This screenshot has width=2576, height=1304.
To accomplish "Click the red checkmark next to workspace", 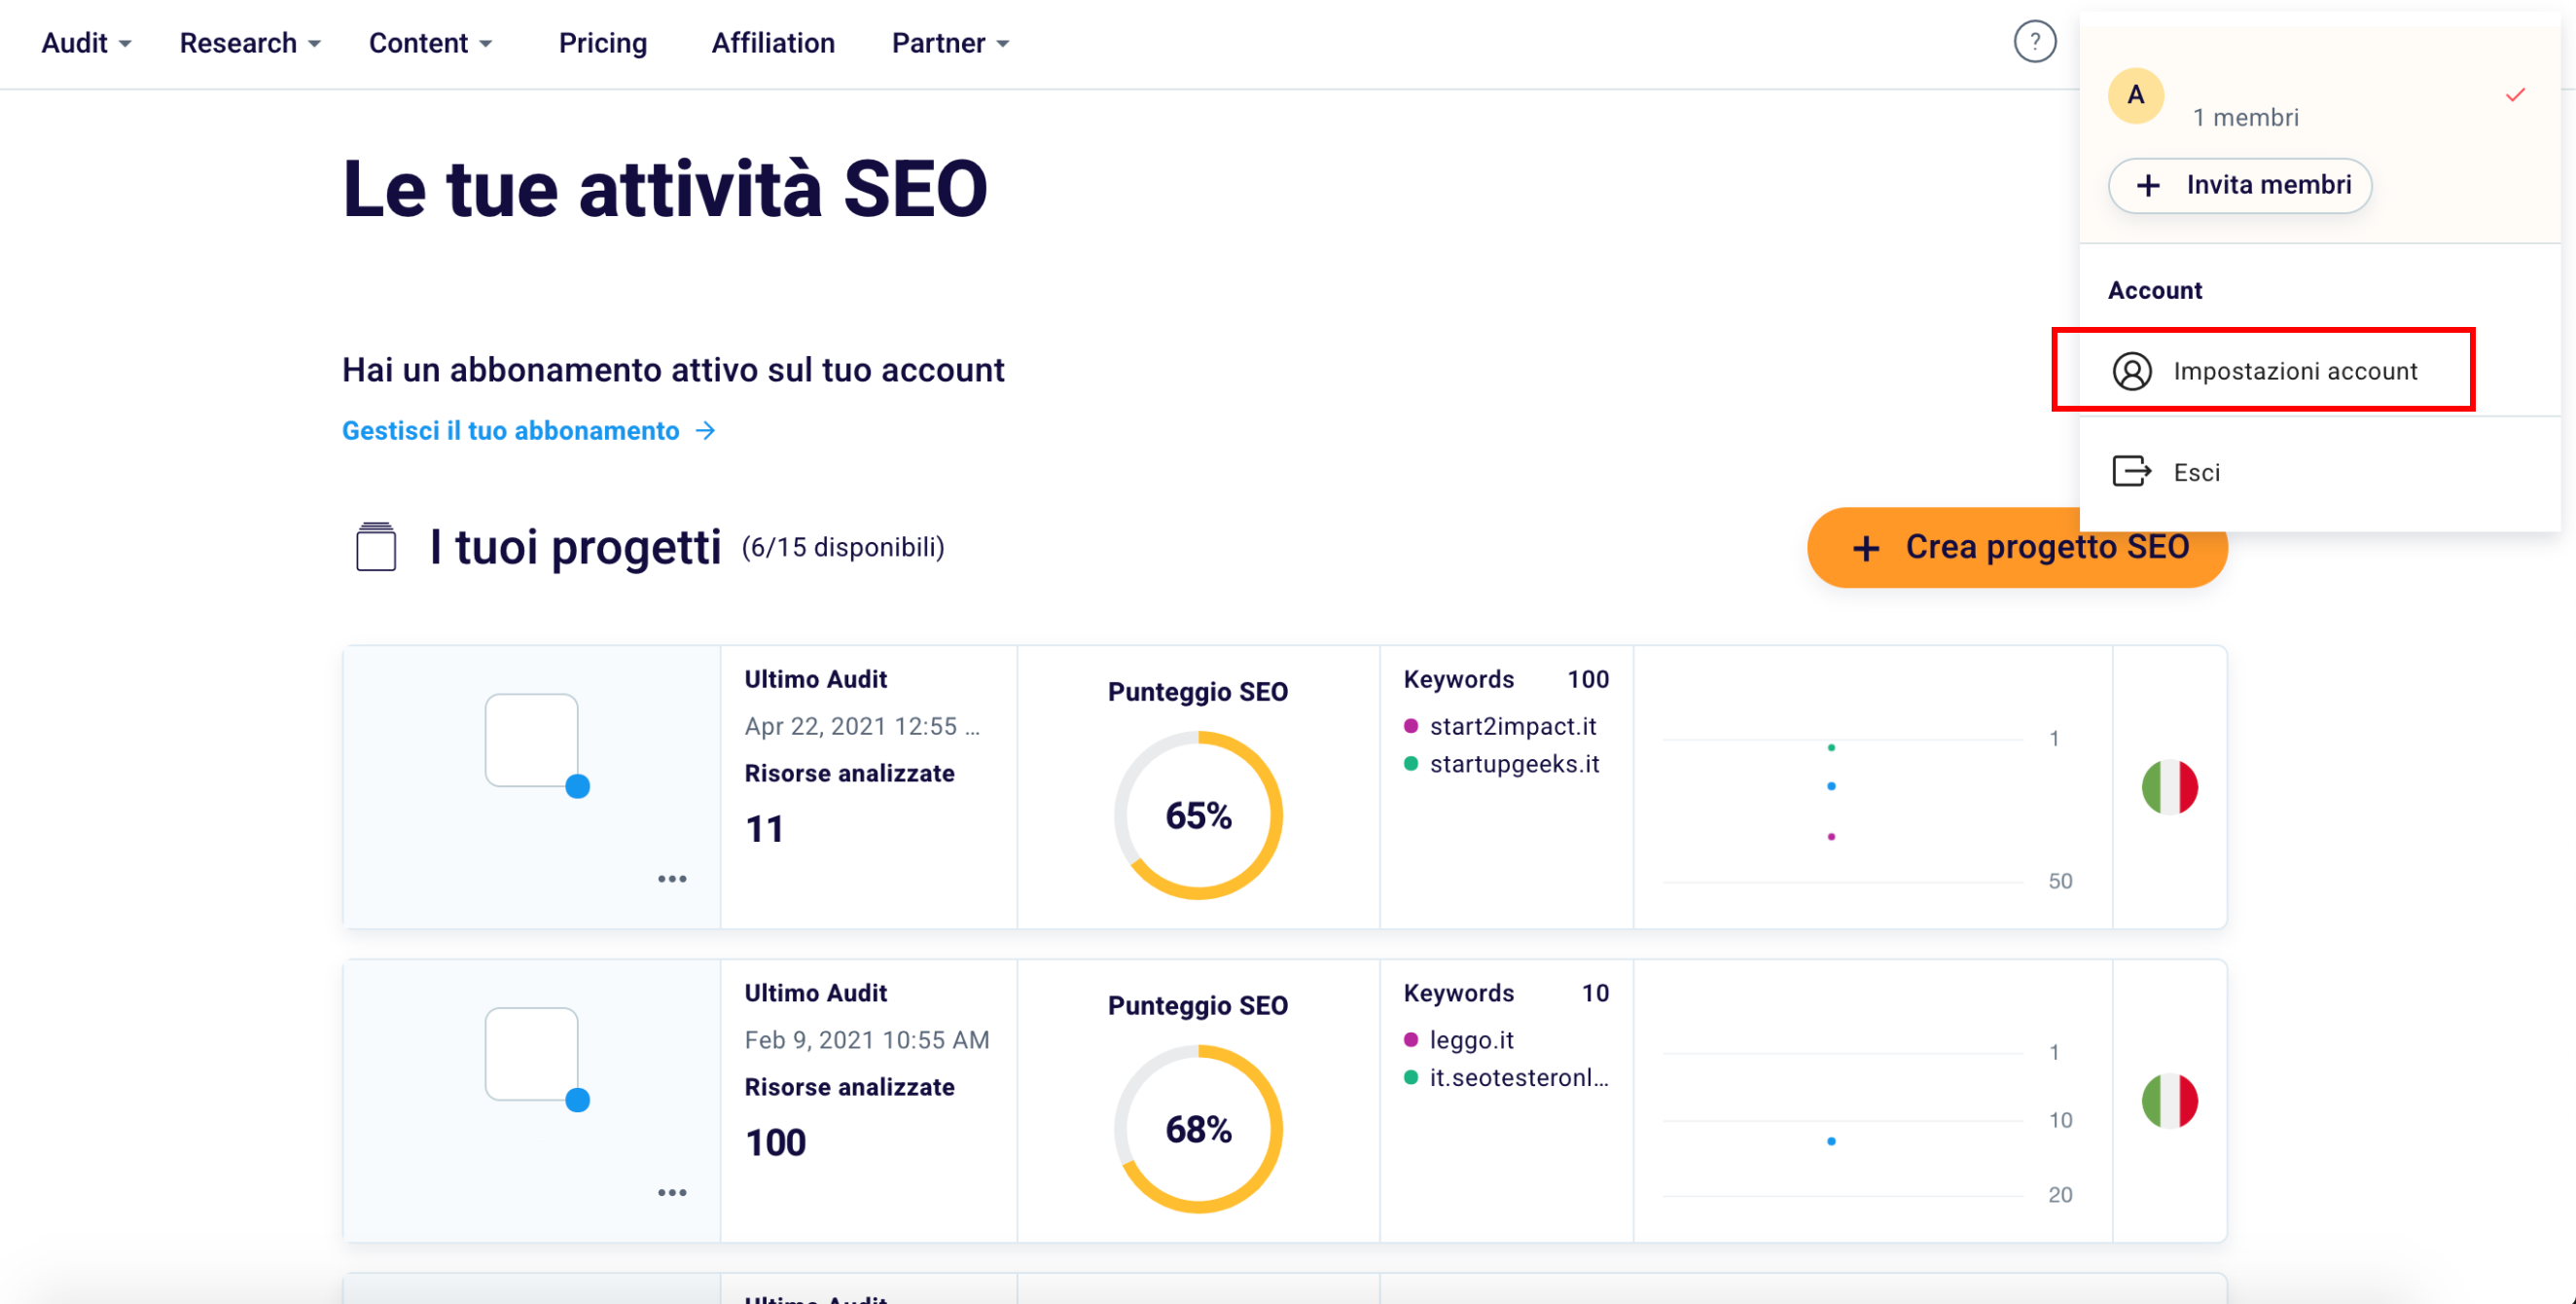I will (x=2515, y=95).
